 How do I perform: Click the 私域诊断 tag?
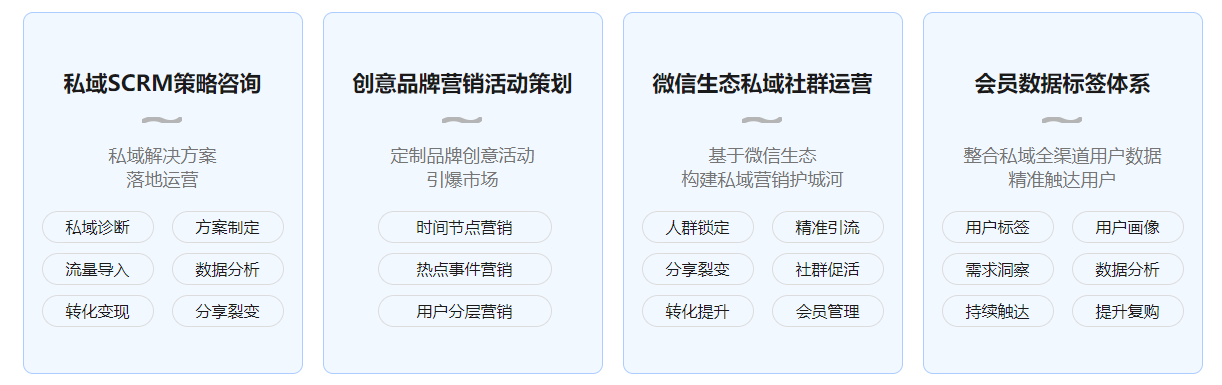coord(98,227)
